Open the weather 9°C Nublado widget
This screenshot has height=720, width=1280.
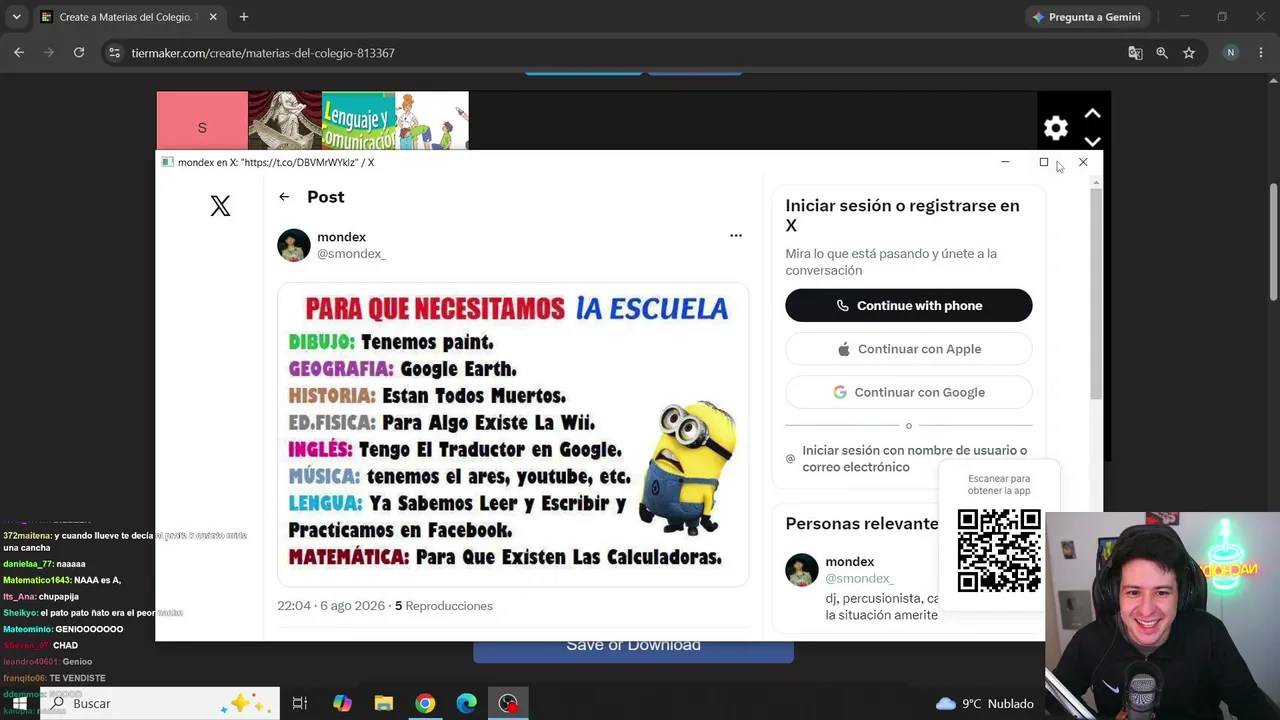[x=984, y=704]
